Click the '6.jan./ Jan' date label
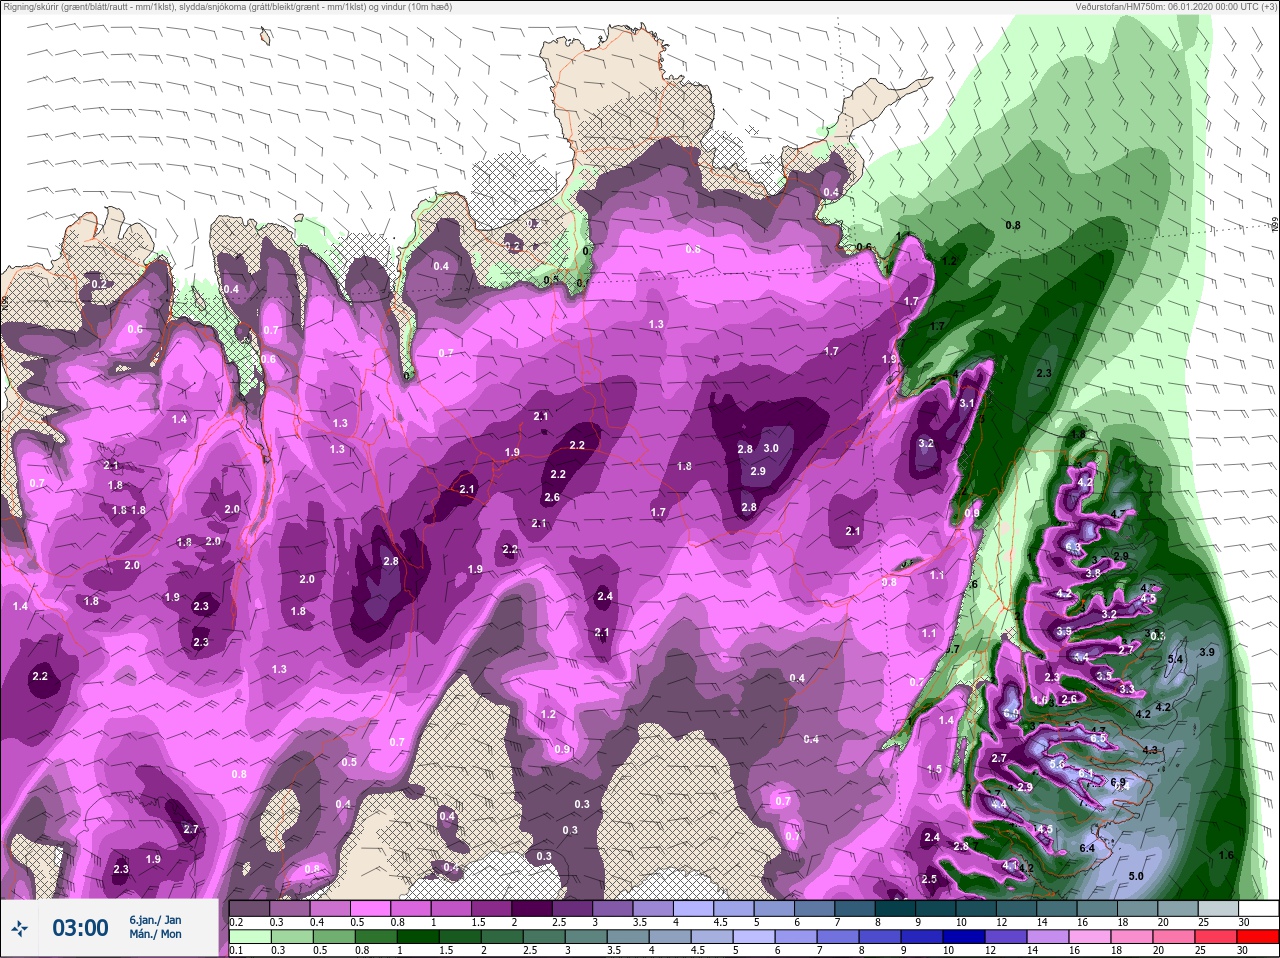Screen dimensions: 1280x958 pyautogui.click(x=155, y=920)
